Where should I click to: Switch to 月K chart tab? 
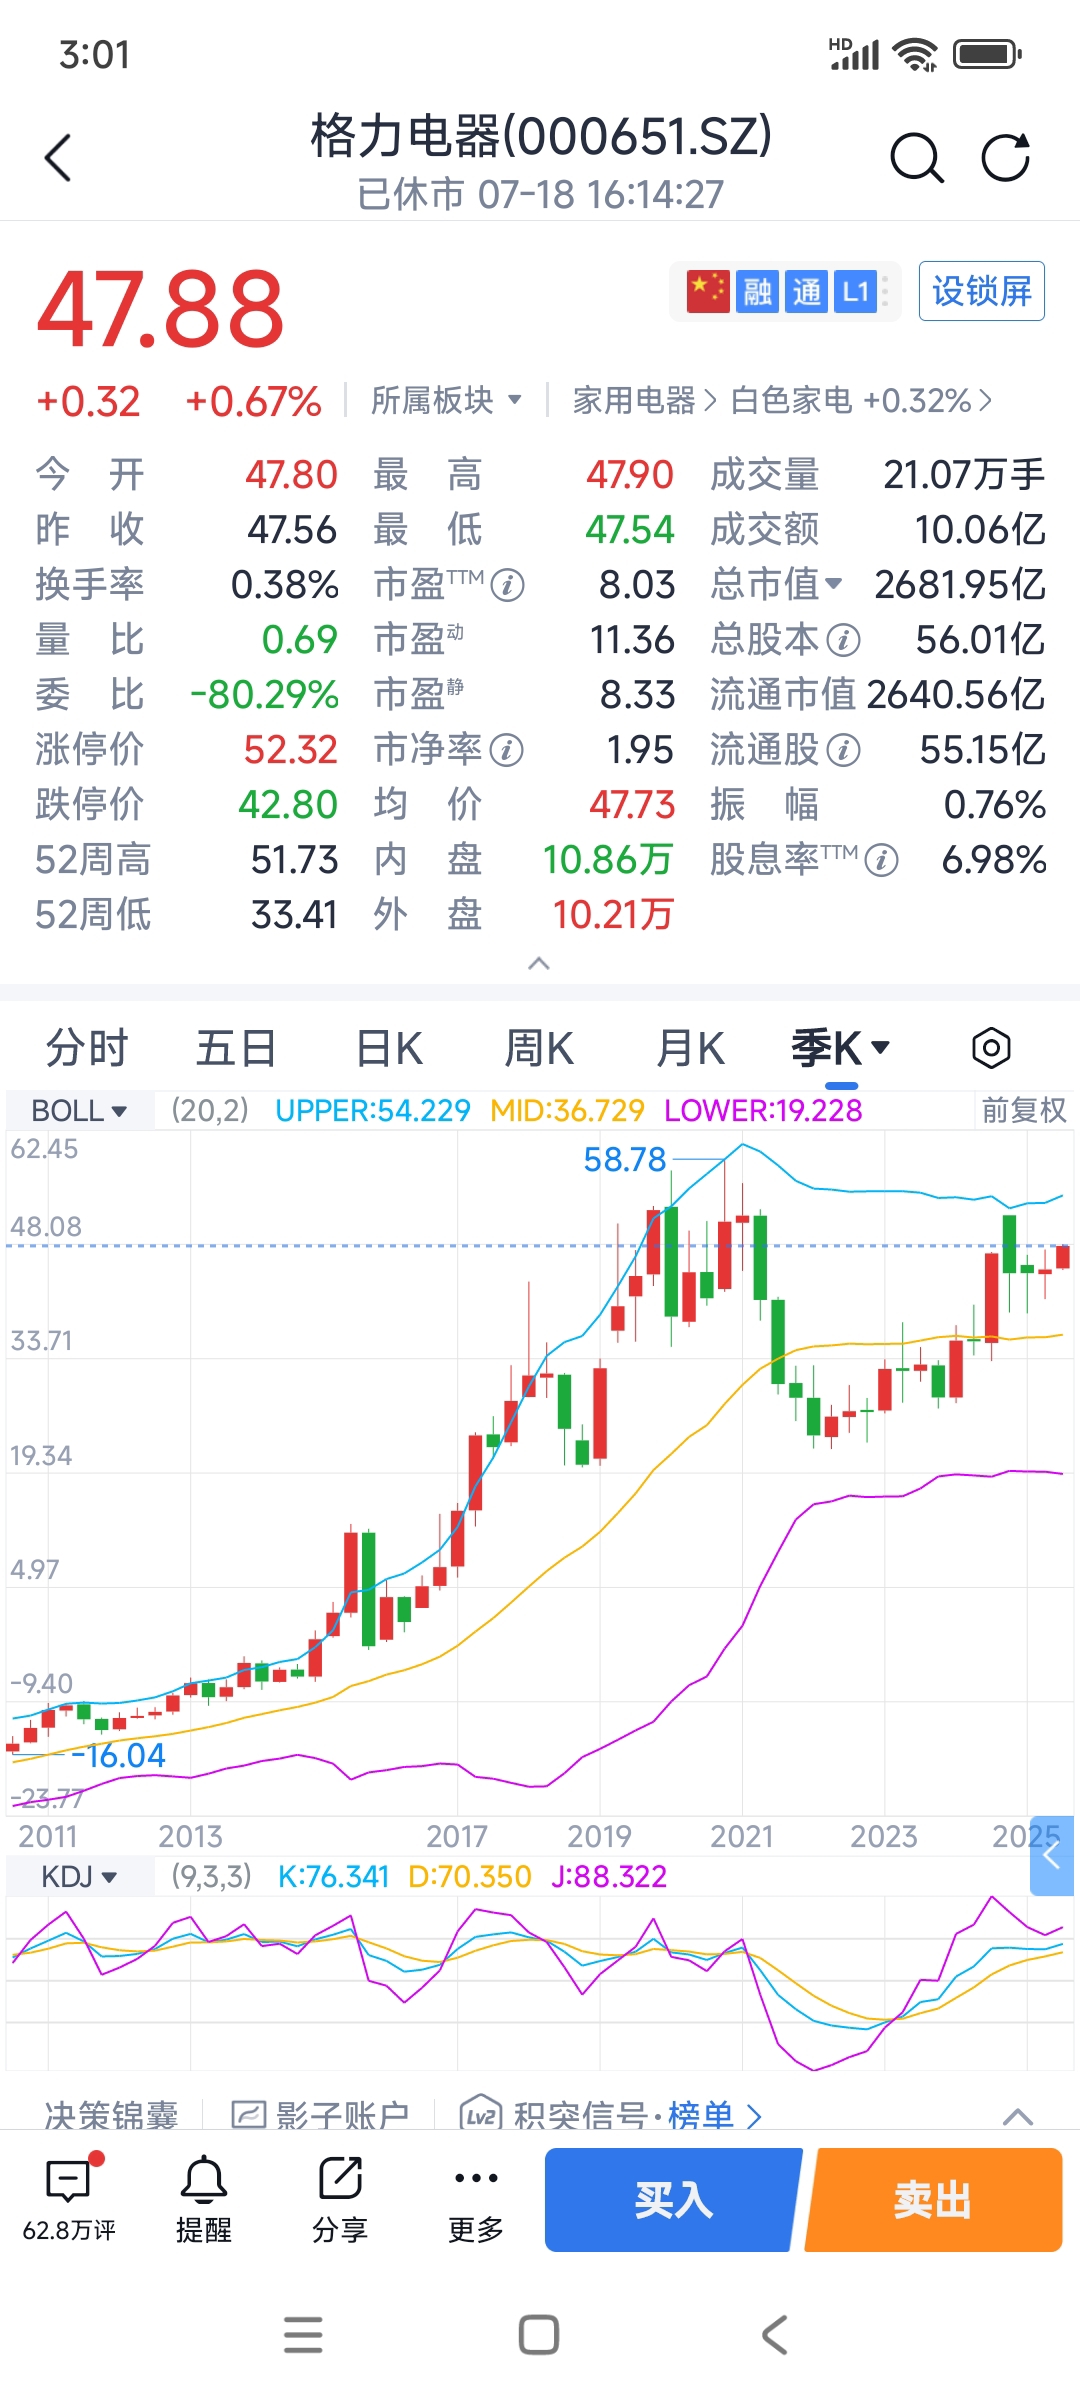(690, 1048)
